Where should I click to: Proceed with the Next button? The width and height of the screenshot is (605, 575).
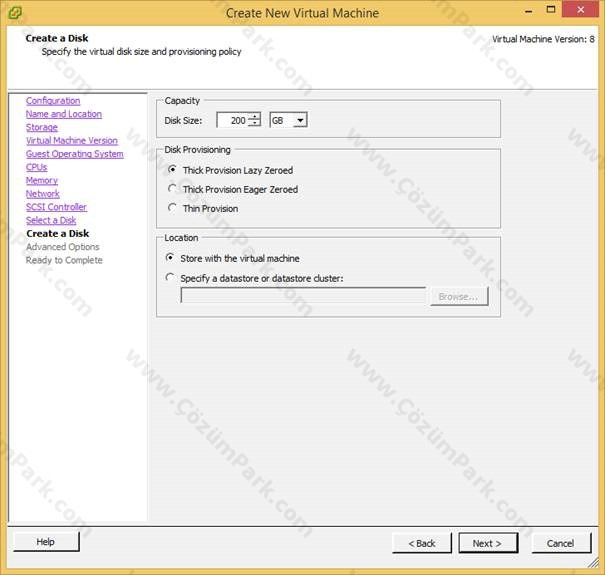click(488, 543)
